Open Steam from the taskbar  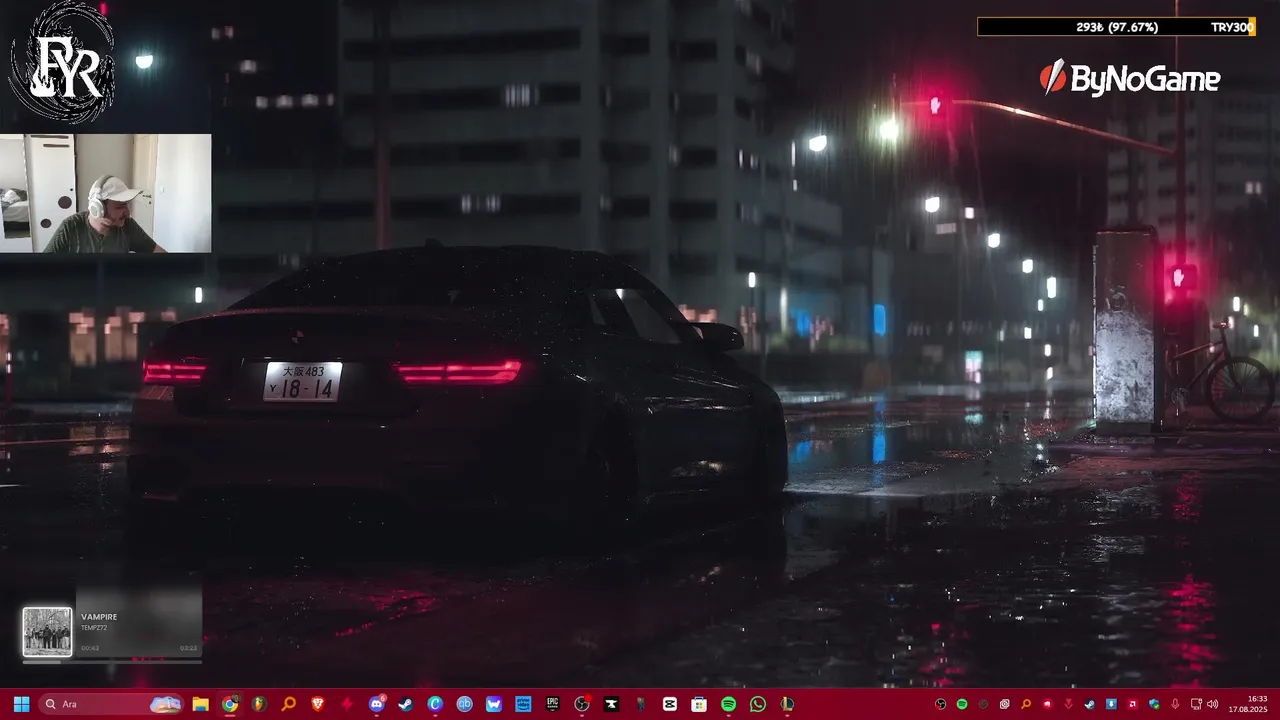coord(405,704)
